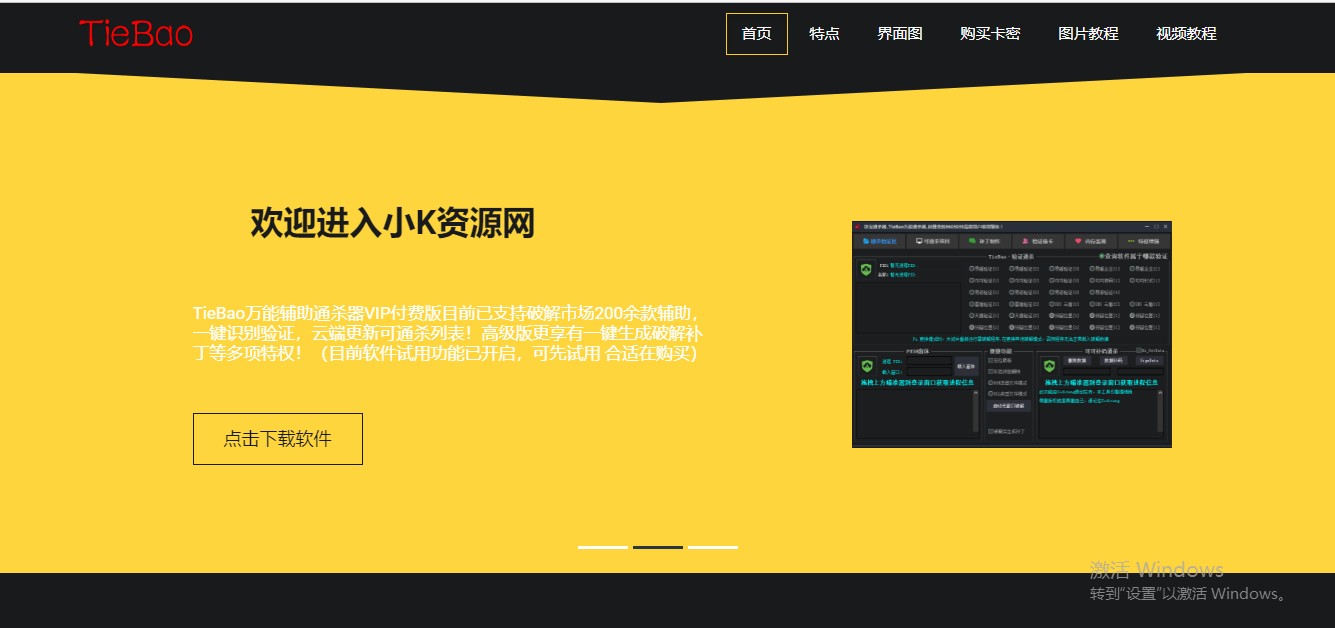The image size is (1335, 628).
Task: Click the green shield icon in the right patch panel
Action: click(x=1047, y=364)
